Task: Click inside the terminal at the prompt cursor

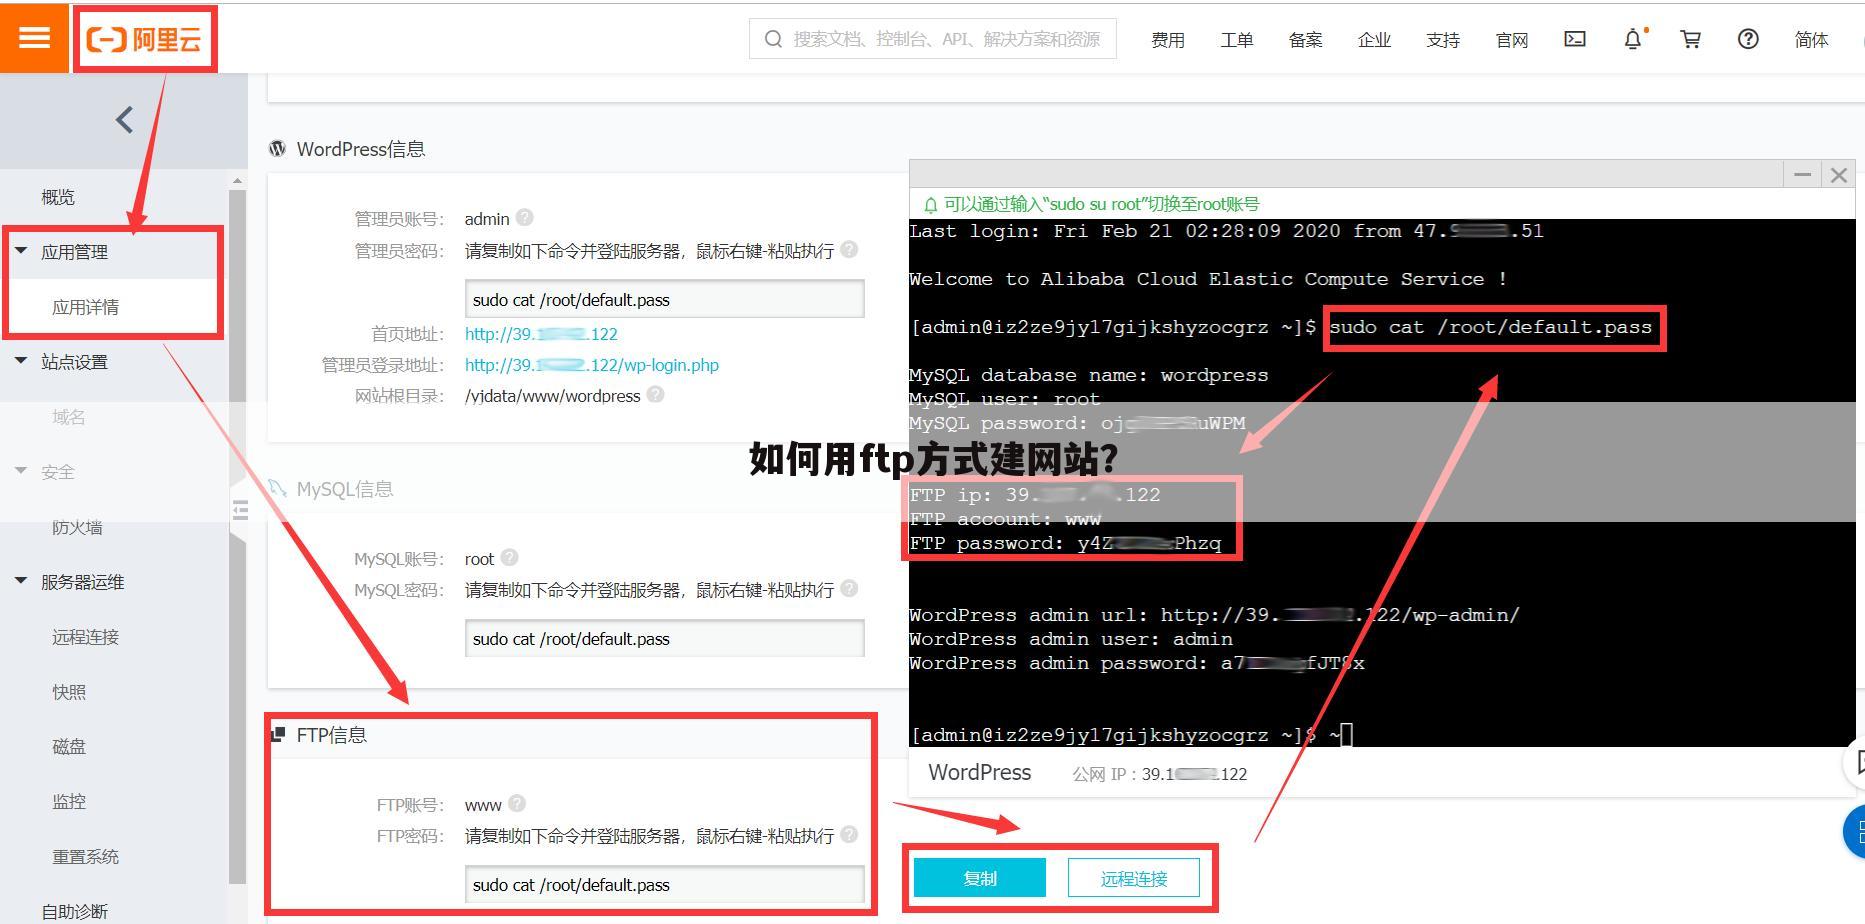Action: click(1346, 735)
